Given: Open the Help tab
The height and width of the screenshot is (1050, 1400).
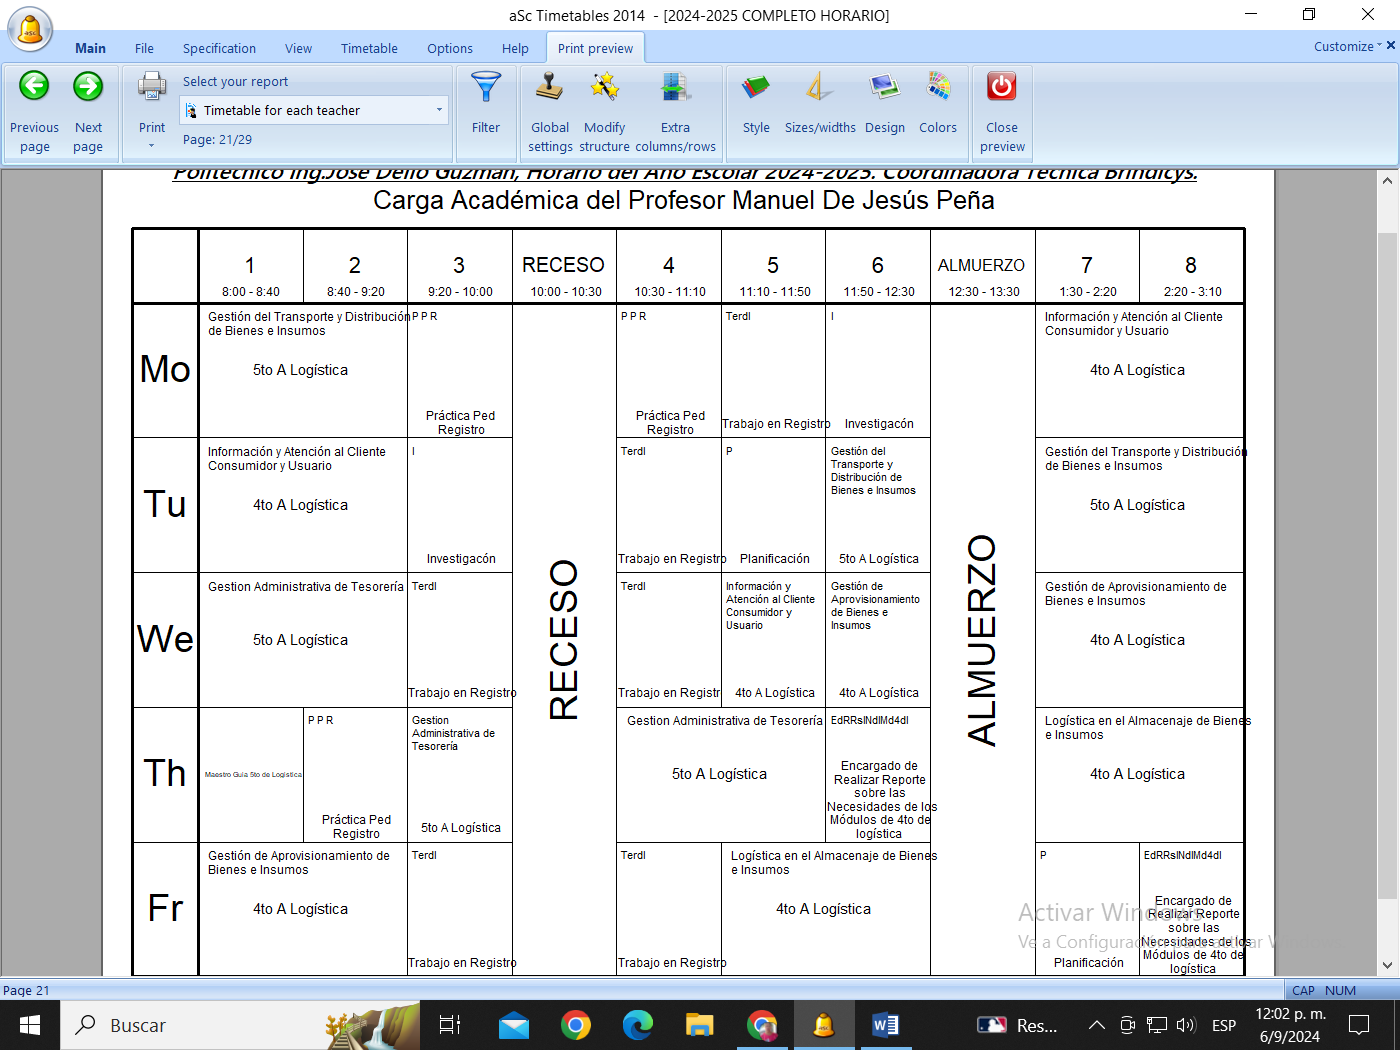Looking at the screenshot, I should [515, 48].
